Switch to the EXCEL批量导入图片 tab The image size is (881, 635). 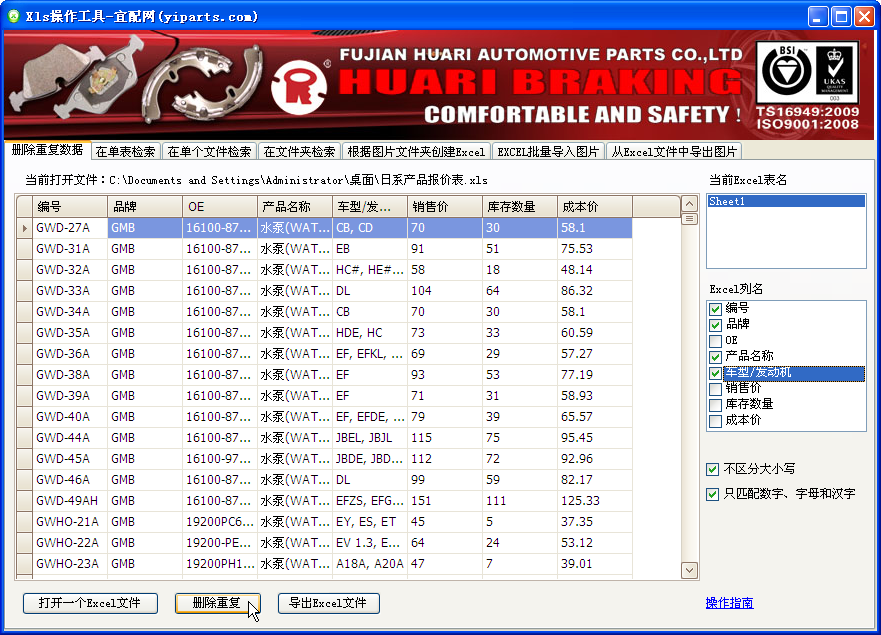(x=548, y=152)
